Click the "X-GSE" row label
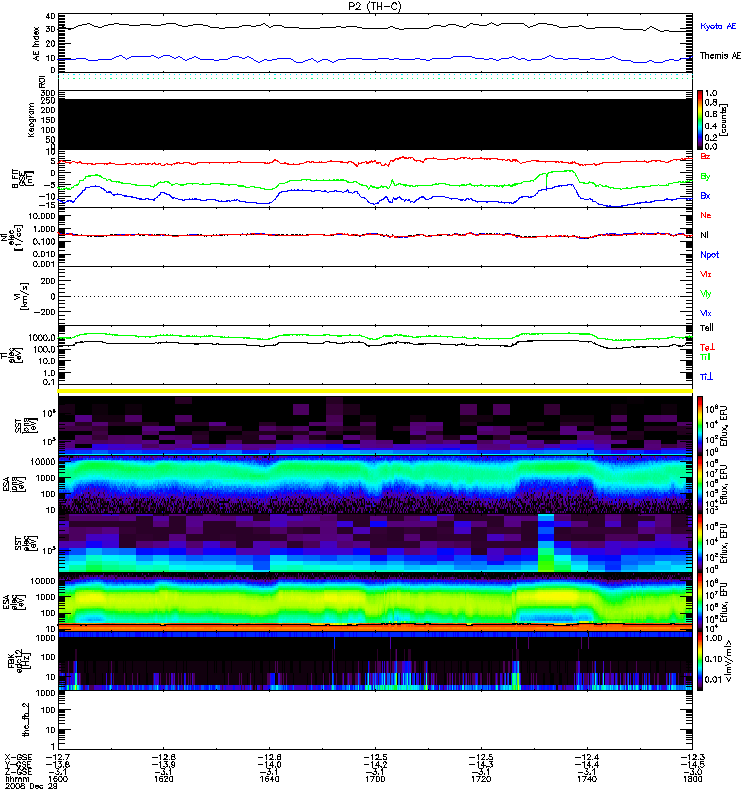Screen dimensions: 750x800 pos(18,757)
